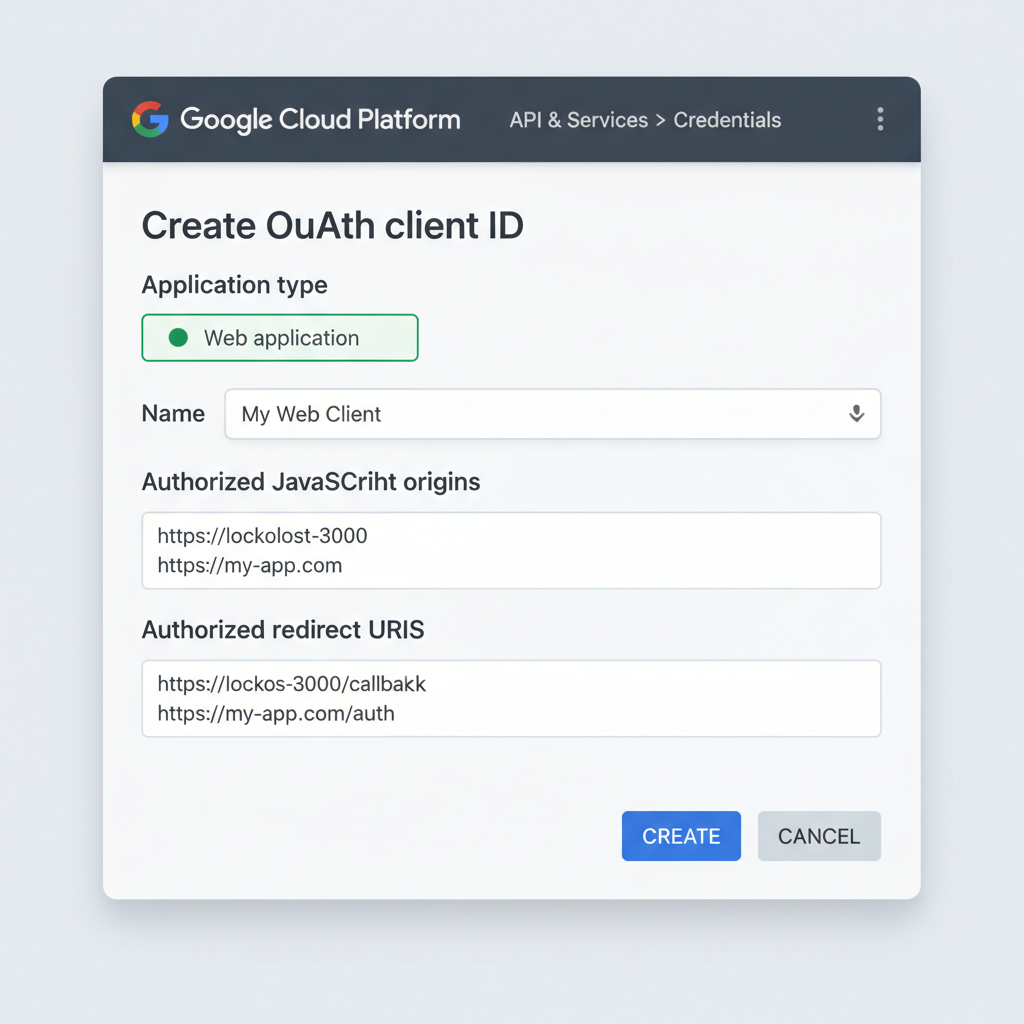Click the Authorized JavaScript origins text area
This screenshot has width=1024, height=1024.
coord(511,550)
